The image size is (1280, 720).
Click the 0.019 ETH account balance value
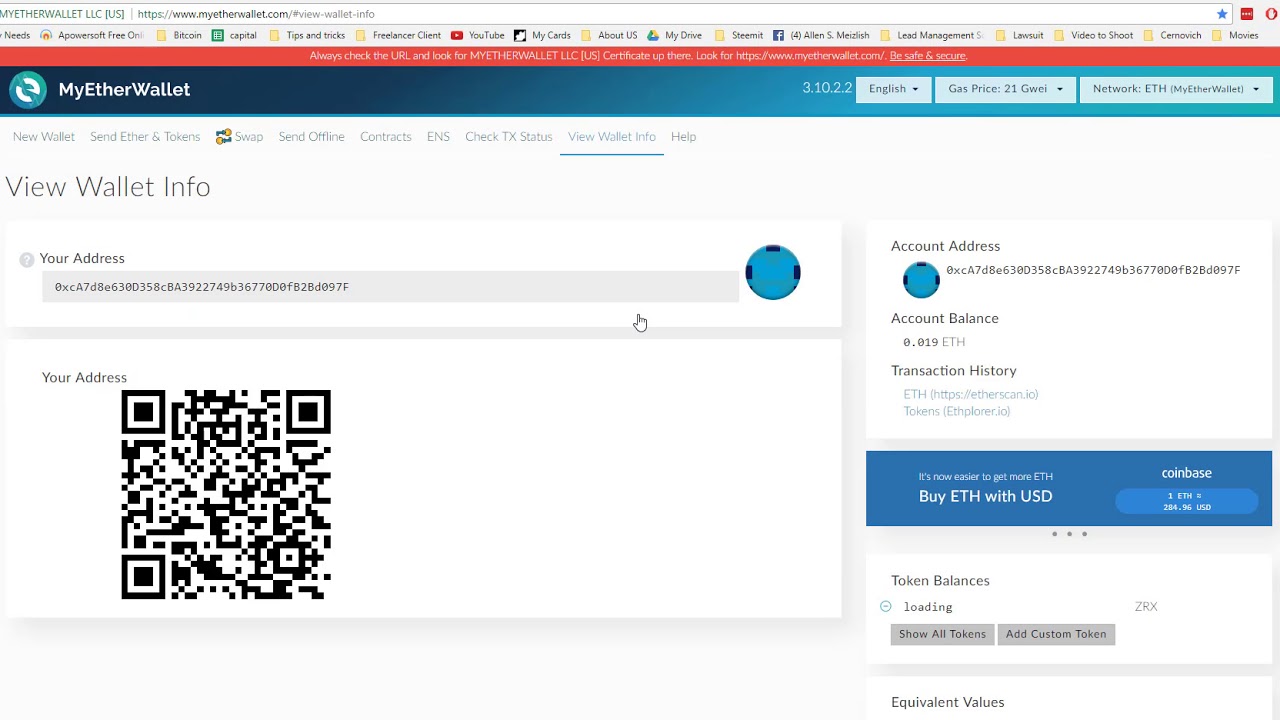934,342
